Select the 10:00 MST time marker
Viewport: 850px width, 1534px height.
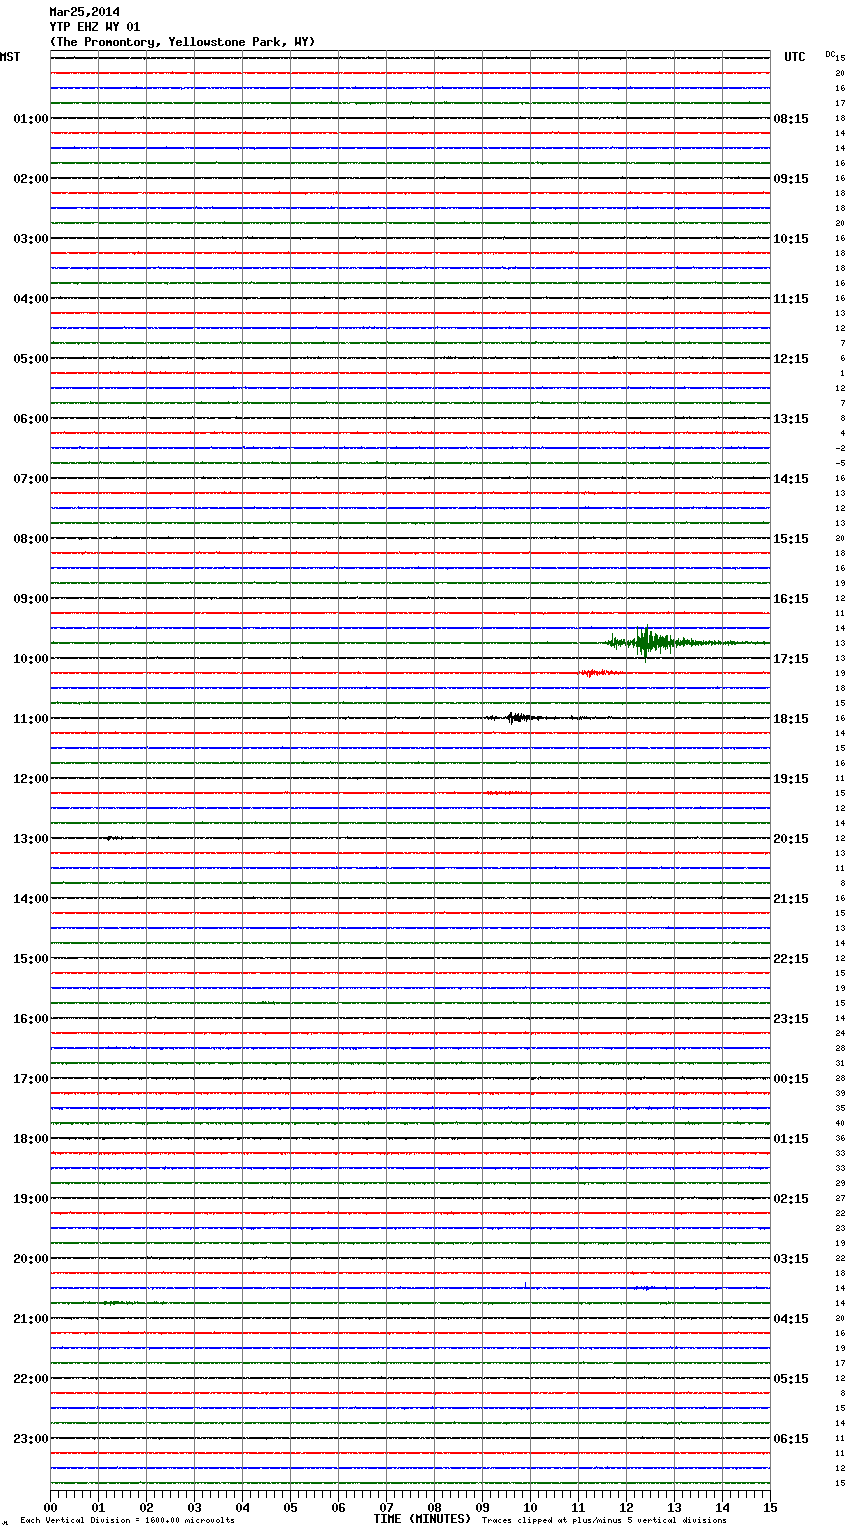[30, 659]
